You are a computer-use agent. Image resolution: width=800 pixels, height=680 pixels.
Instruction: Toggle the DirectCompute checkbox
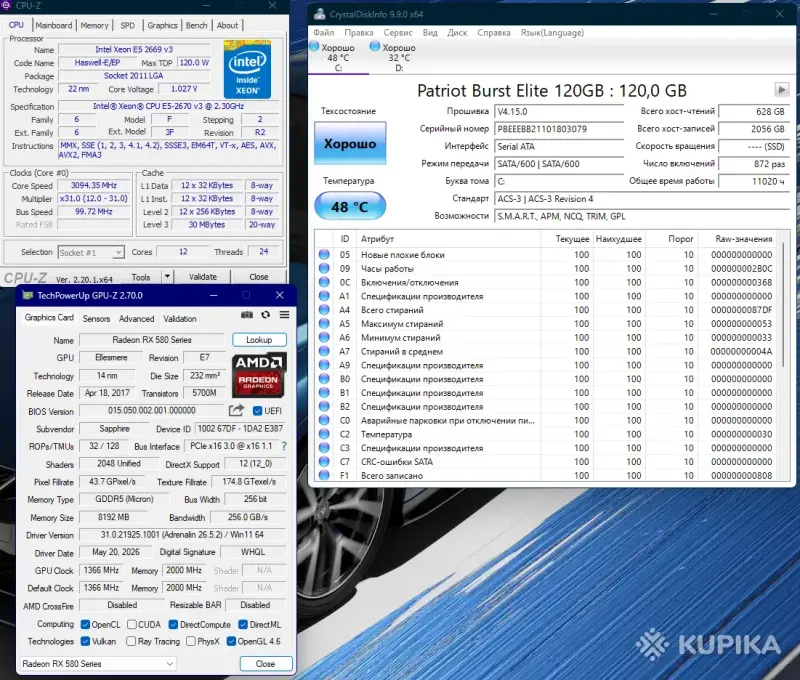tap(173, 624)
